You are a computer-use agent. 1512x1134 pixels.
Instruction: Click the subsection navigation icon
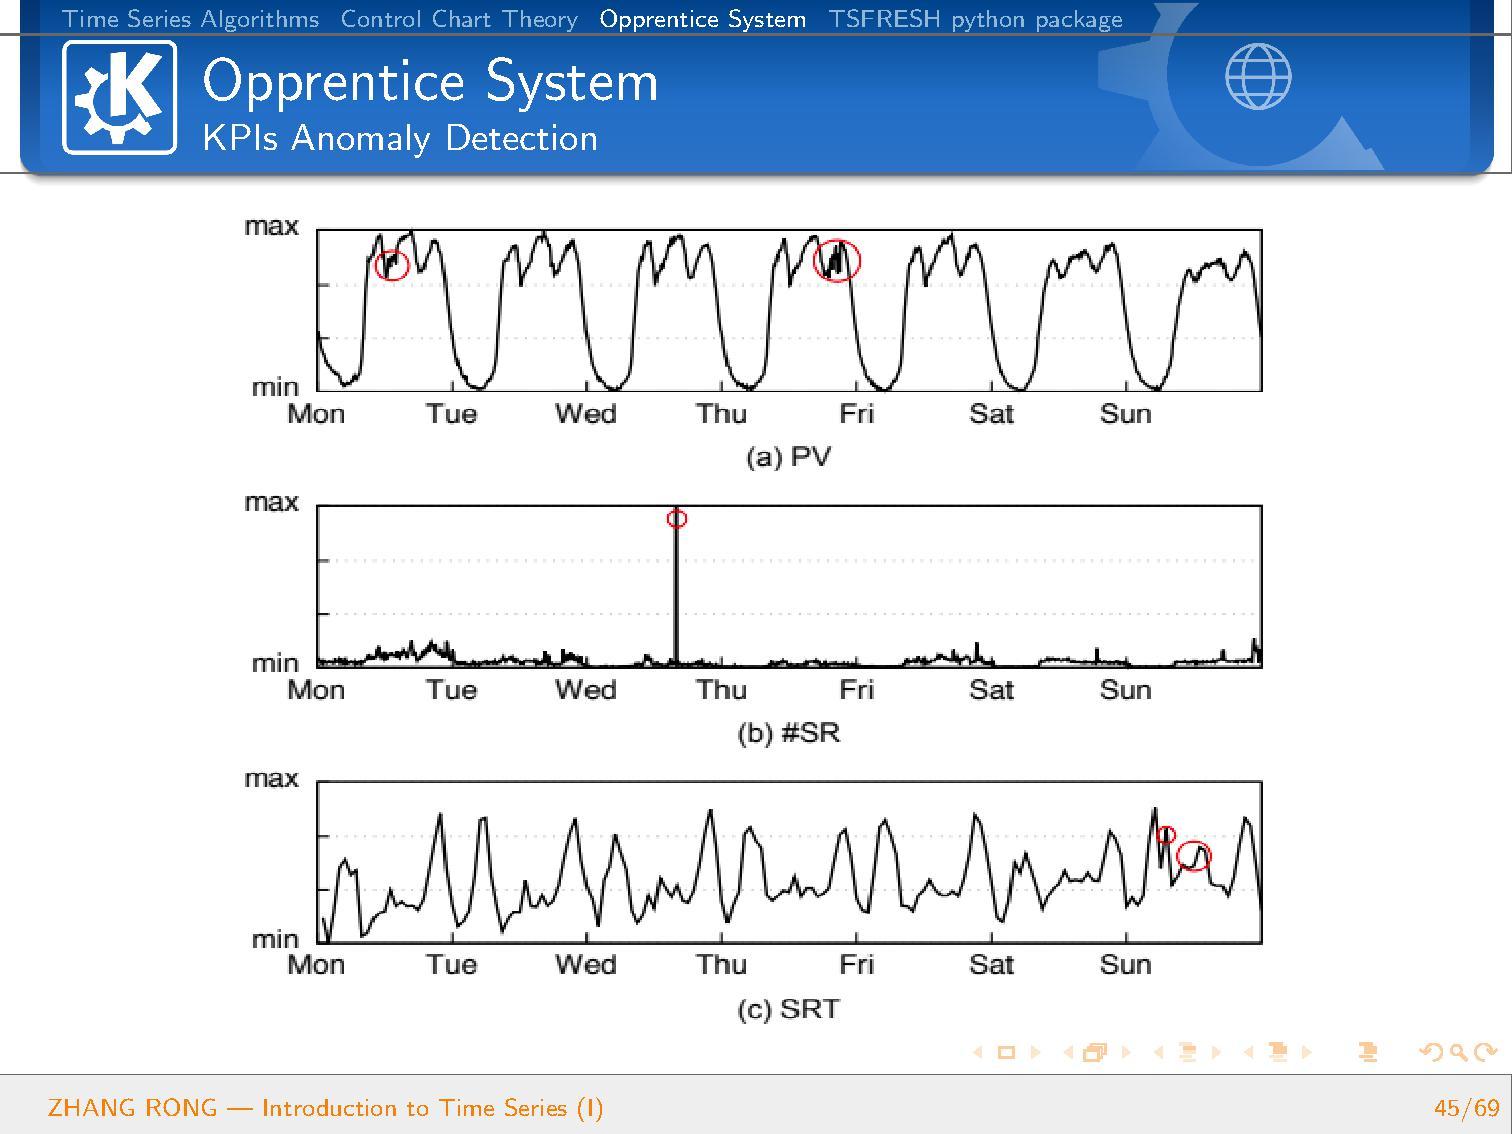pos(1188,1052)
